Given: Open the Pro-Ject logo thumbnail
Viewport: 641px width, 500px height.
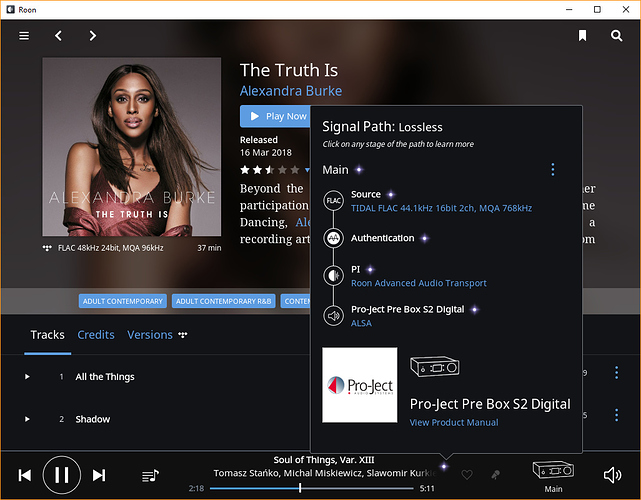Looking at the screenshot, I should (x=359, y=385).
